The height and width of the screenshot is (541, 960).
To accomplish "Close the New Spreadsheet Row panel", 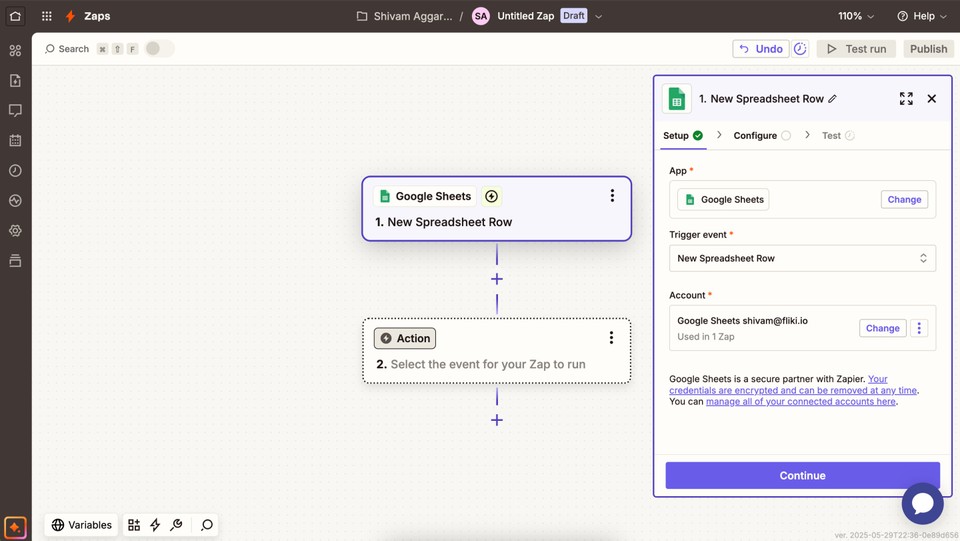I will pos(932,99).
